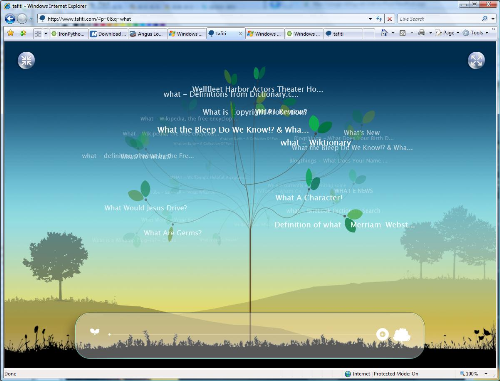Open Quick Tabs thumbnail view

point(38,34)
